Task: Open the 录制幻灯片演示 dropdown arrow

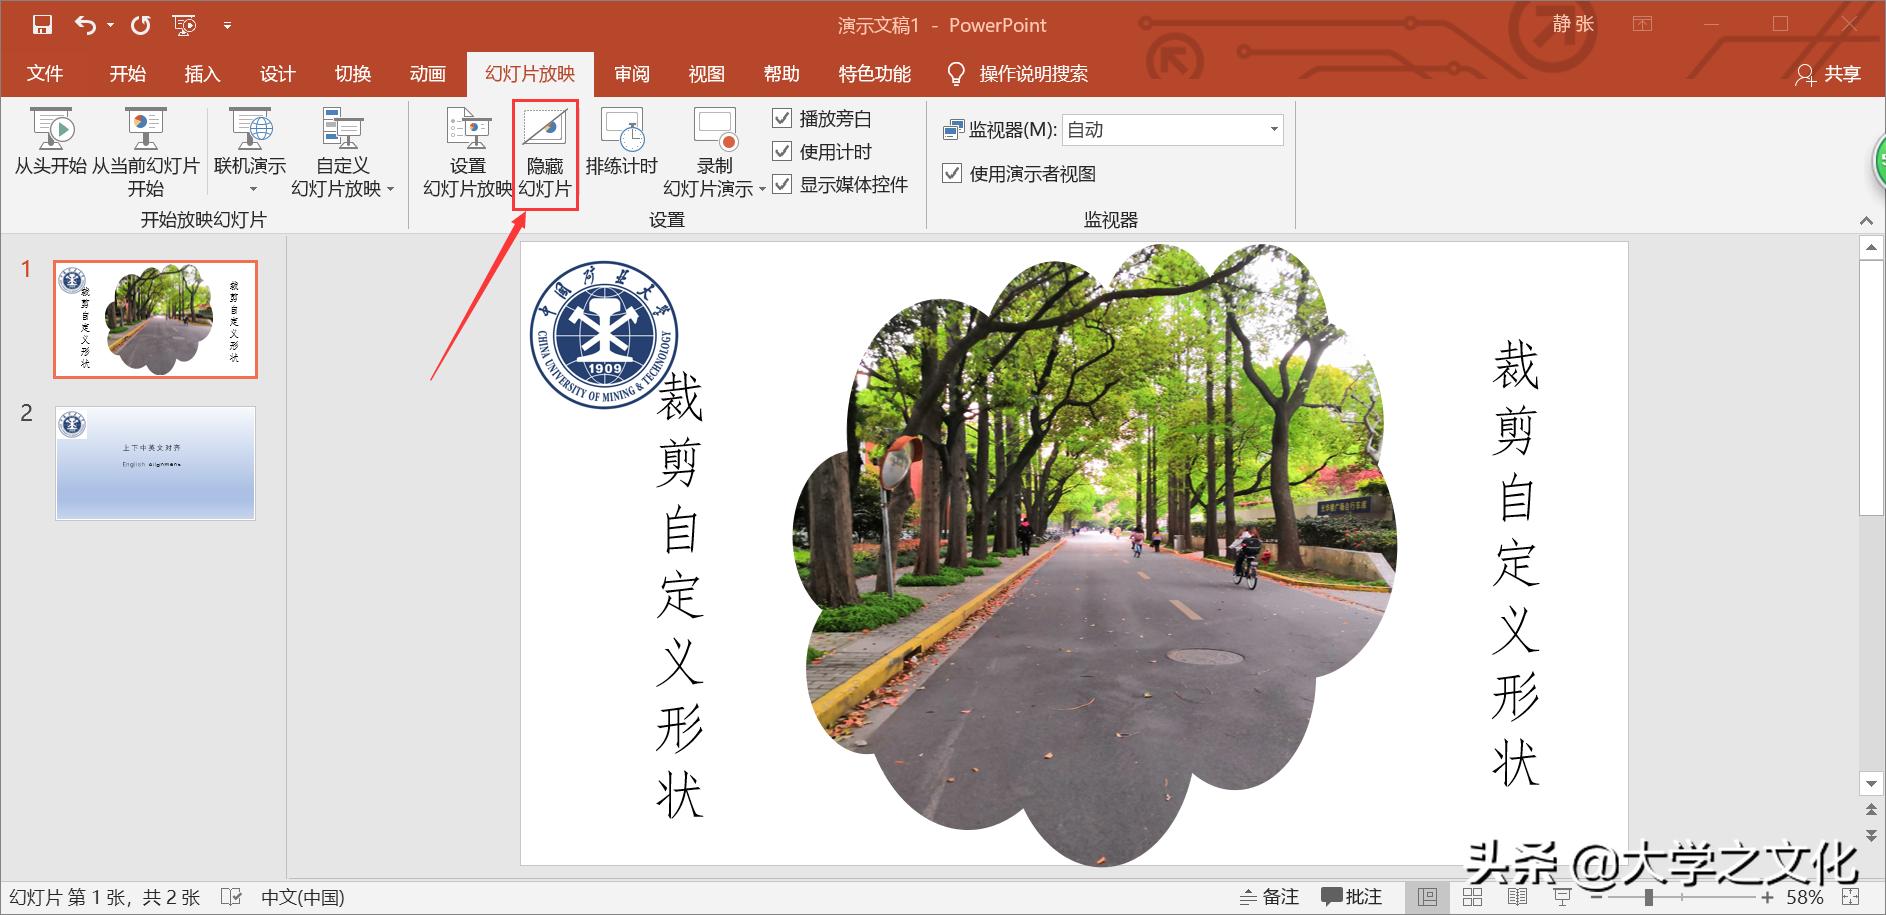Action: click(x=763, y=190)
